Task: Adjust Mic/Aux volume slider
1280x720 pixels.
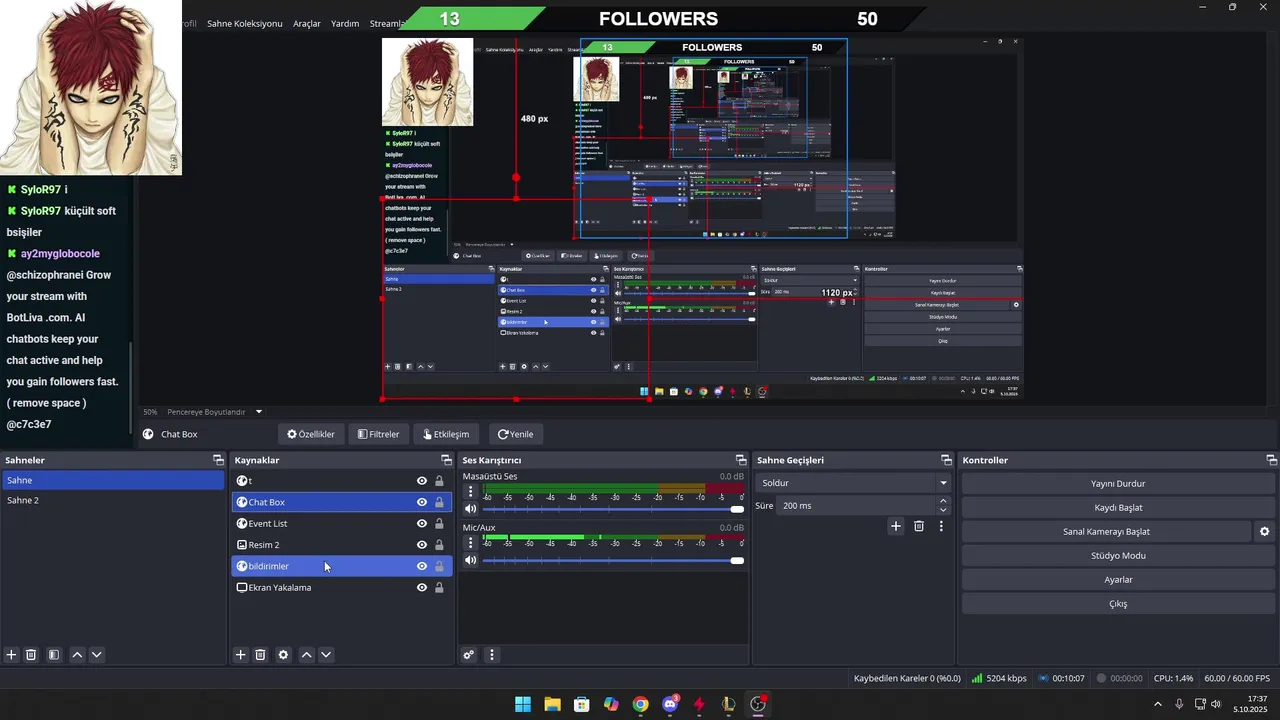Action: pos(613,560)
